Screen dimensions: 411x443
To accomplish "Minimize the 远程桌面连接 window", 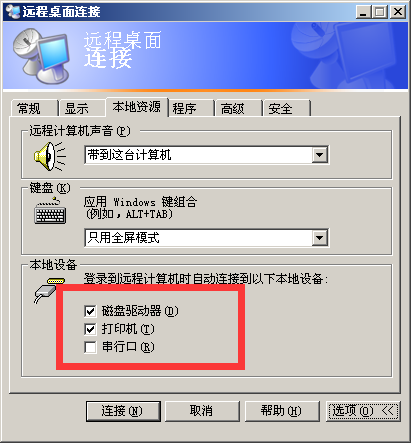I will tap(363, 12).
